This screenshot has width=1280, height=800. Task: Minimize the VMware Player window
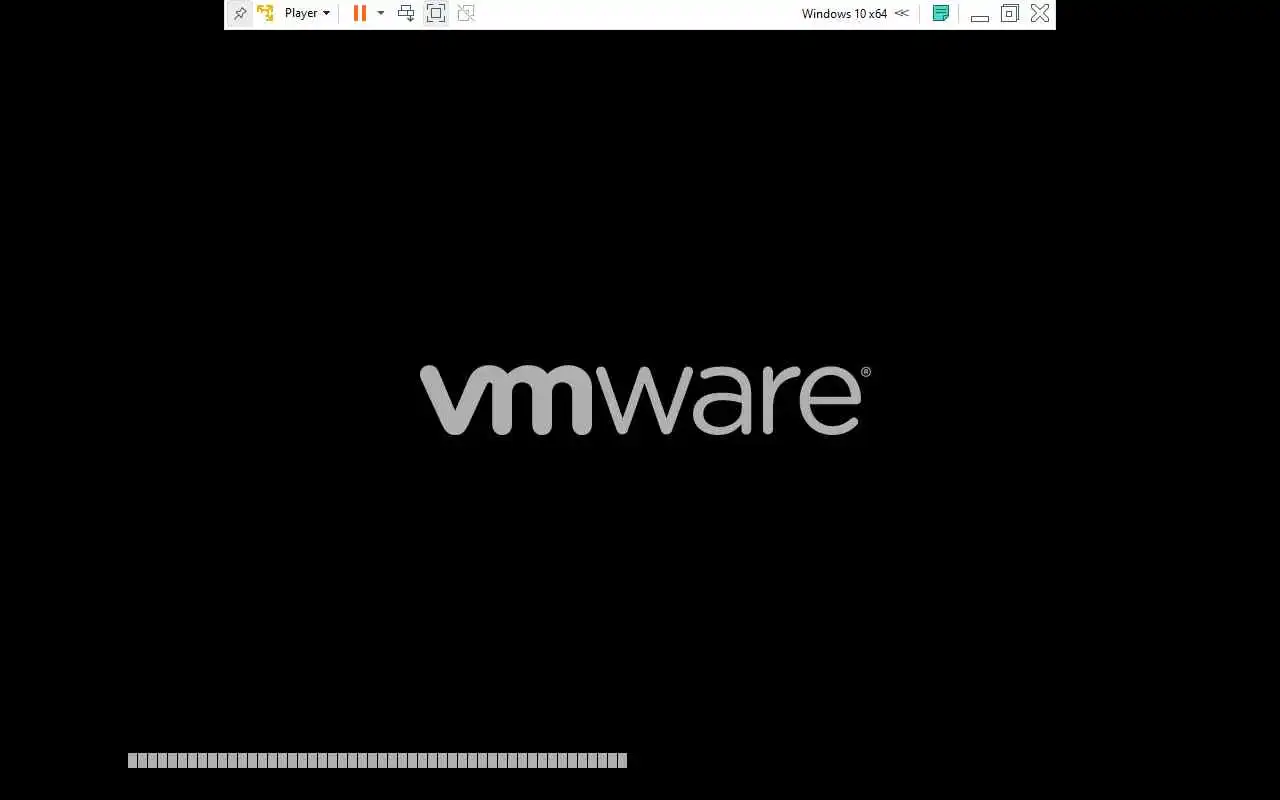point(980,14)
